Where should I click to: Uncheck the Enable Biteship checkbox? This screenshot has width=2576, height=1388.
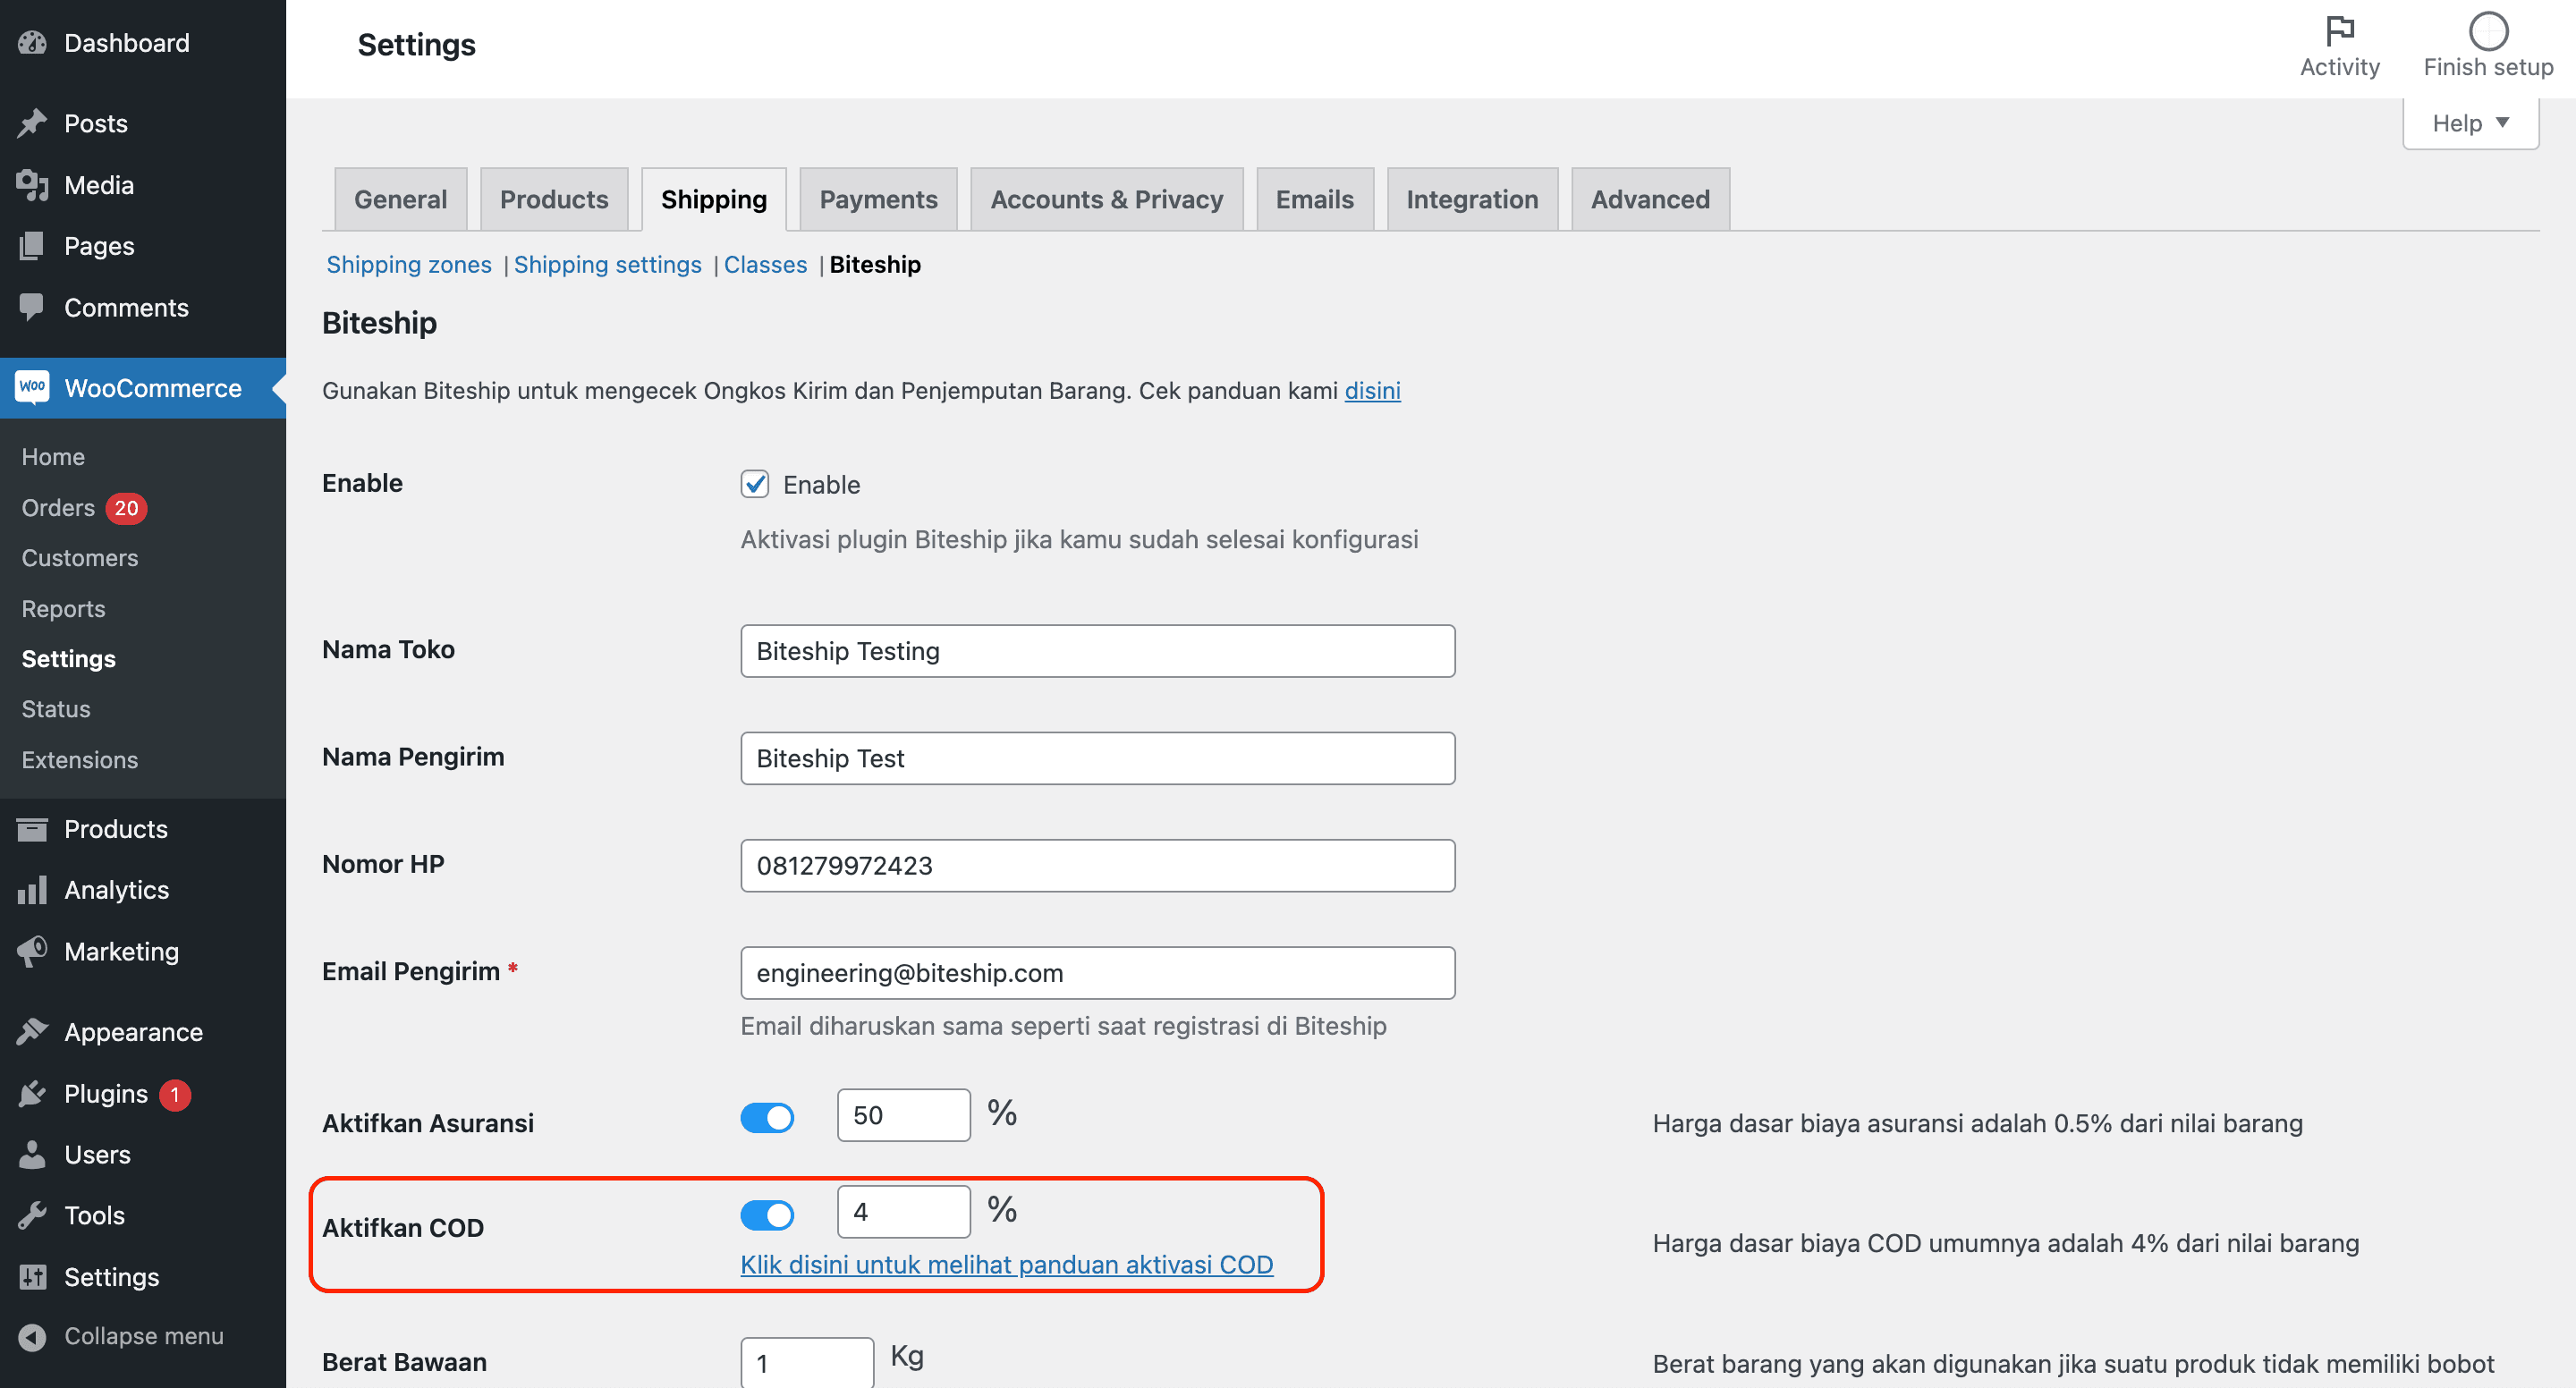tap(755, 484)
